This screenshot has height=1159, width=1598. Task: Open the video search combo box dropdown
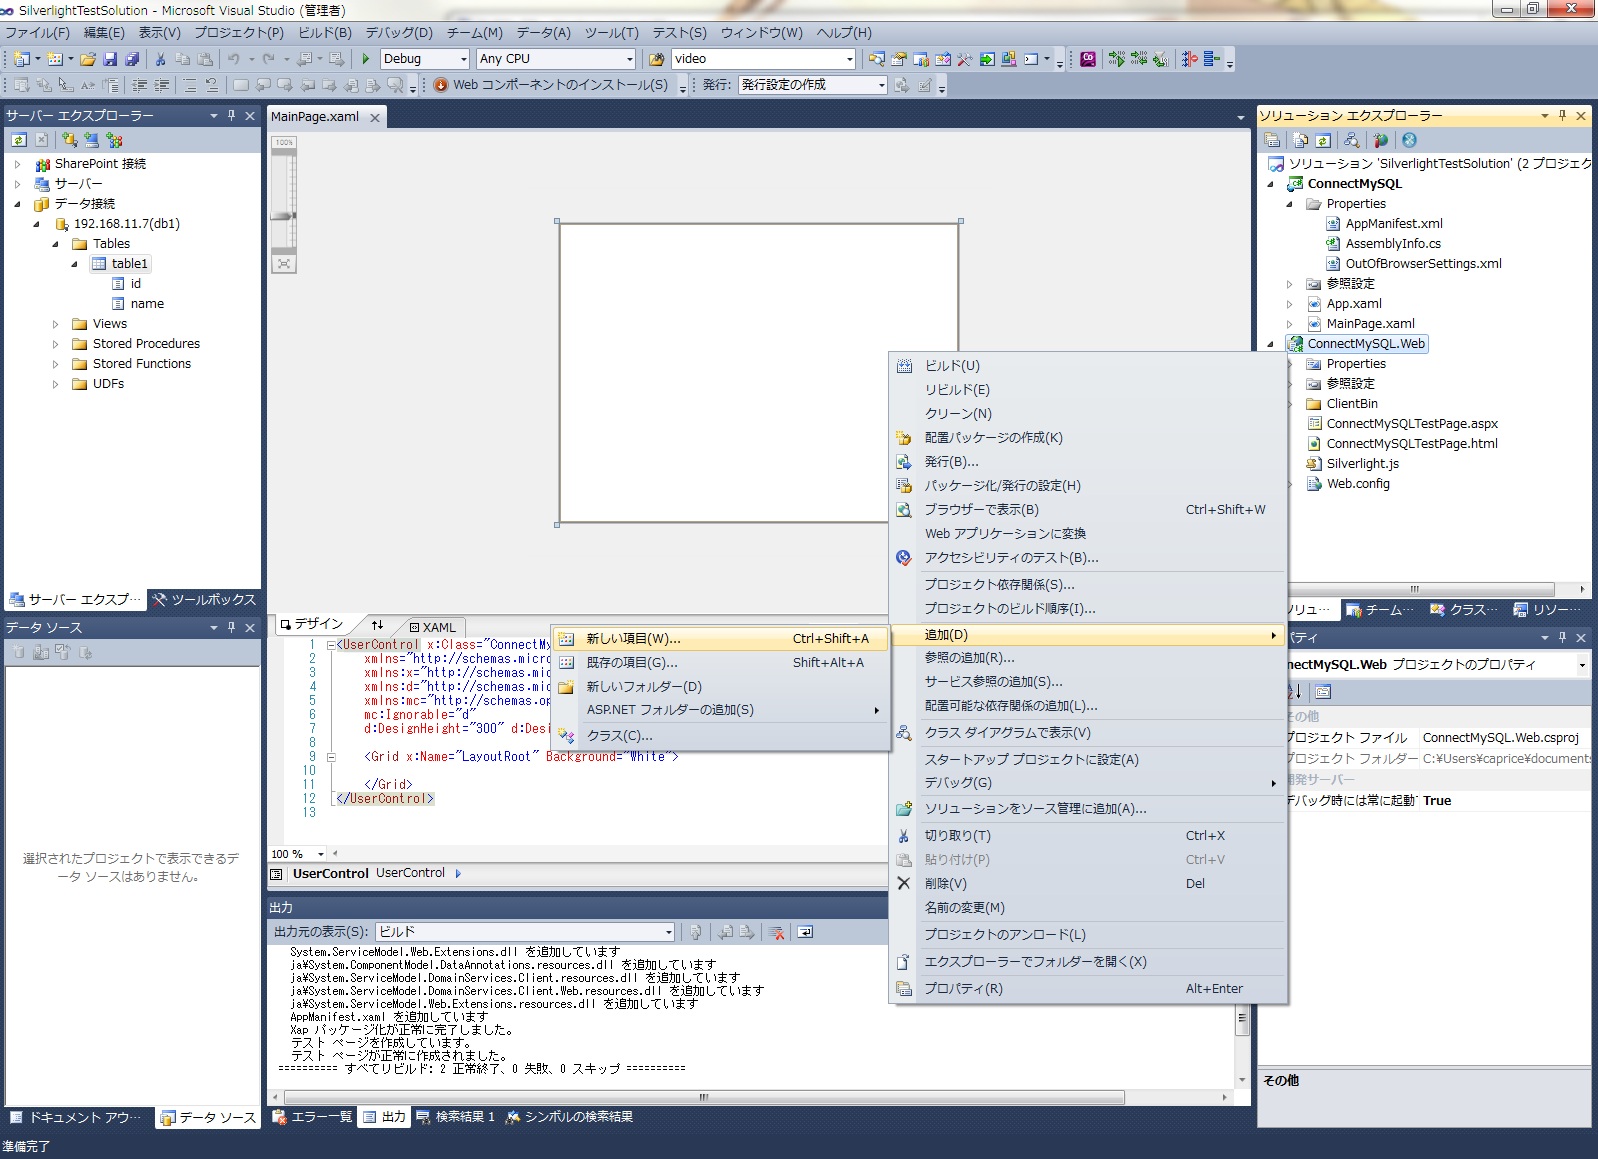pyautogui.click(x=850, y=59)
